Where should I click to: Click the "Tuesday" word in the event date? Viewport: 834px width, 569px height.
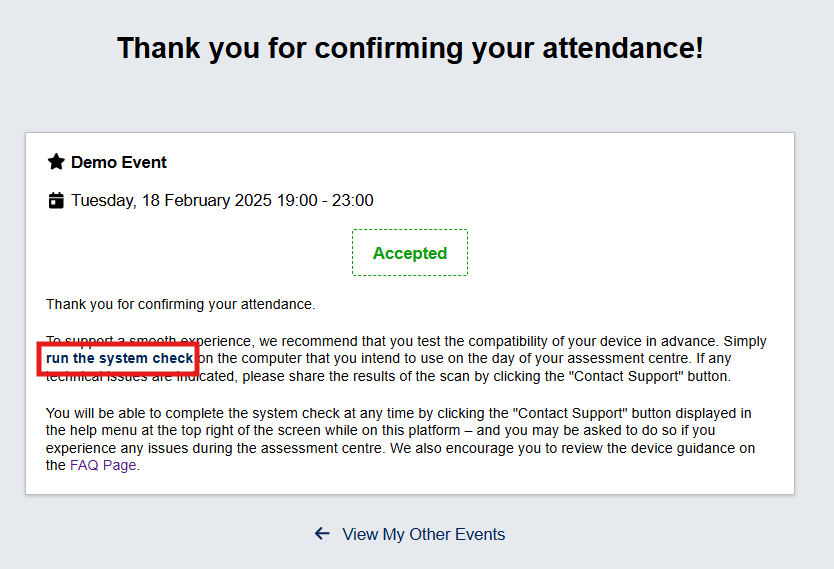103,200
